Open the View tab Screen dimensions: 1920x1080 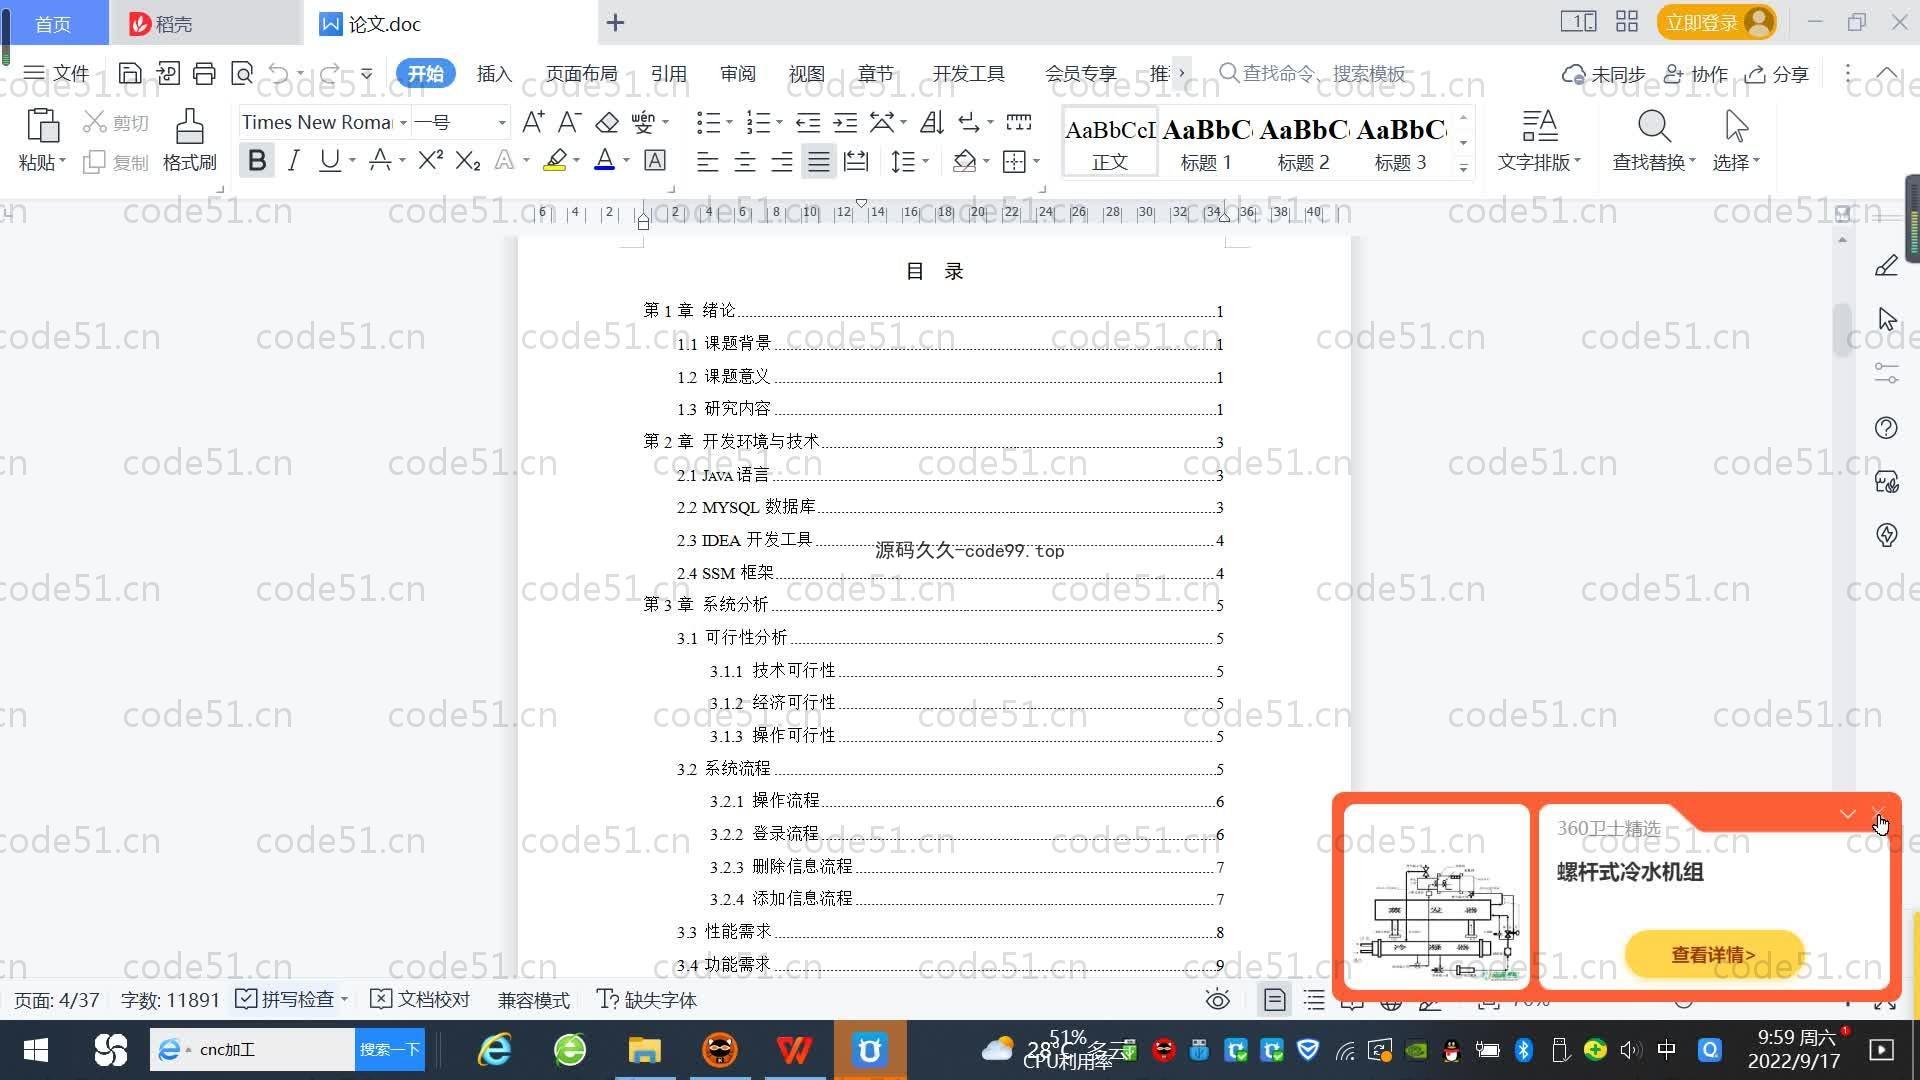806,74
